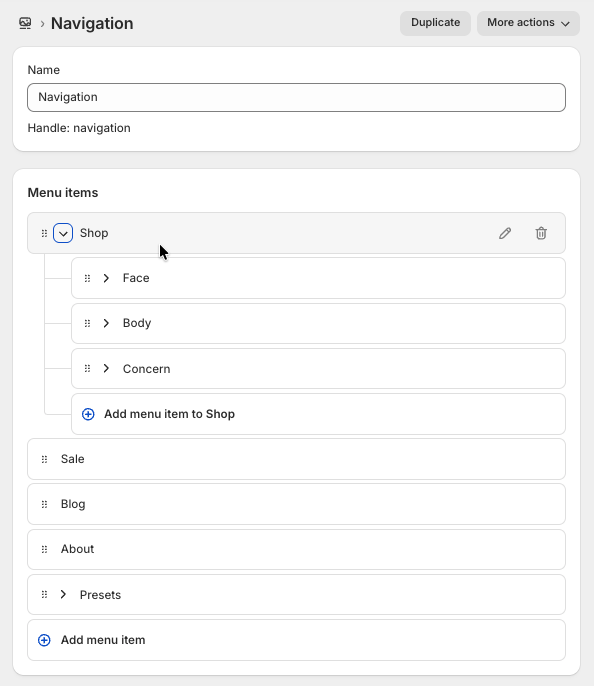Select the Sale menu item
594x686 pixels.
pyautogui.click(x=297, y=459)
